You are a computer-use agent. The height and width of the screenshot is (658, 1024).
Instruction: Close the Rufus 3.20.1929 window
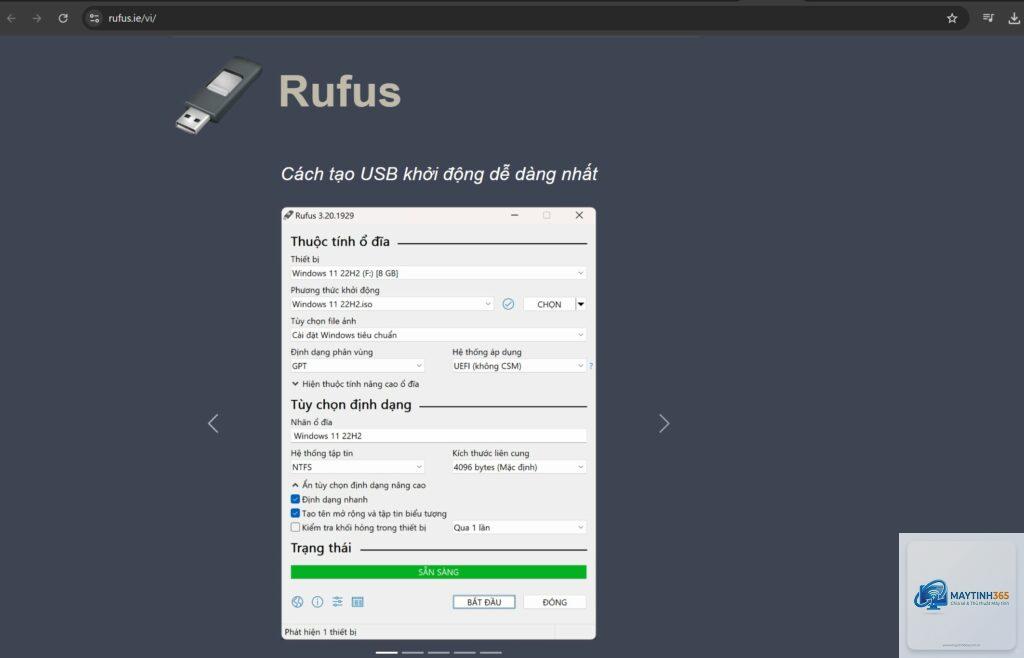click(x=579, y=215)
